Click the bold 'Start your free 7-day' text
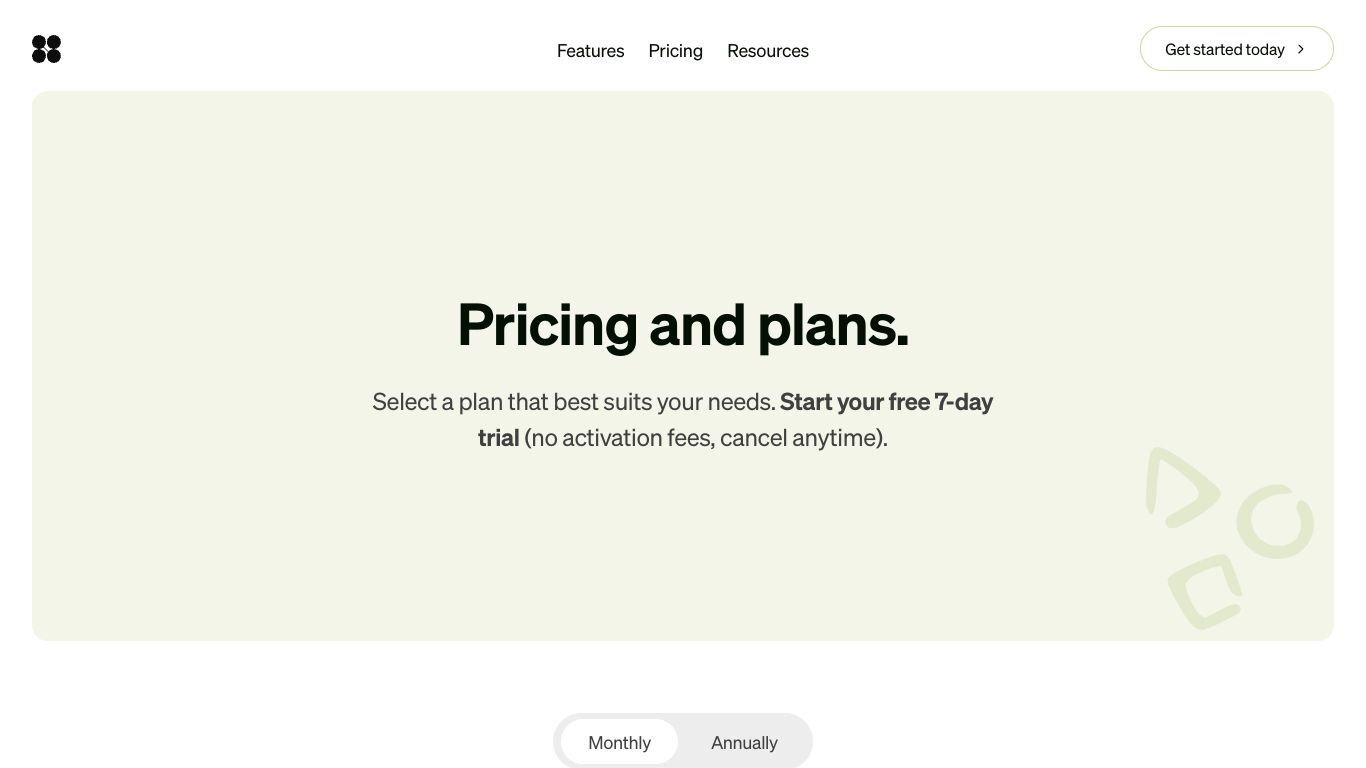Screen dimensions: 1366x768 [x=886, y=401]
